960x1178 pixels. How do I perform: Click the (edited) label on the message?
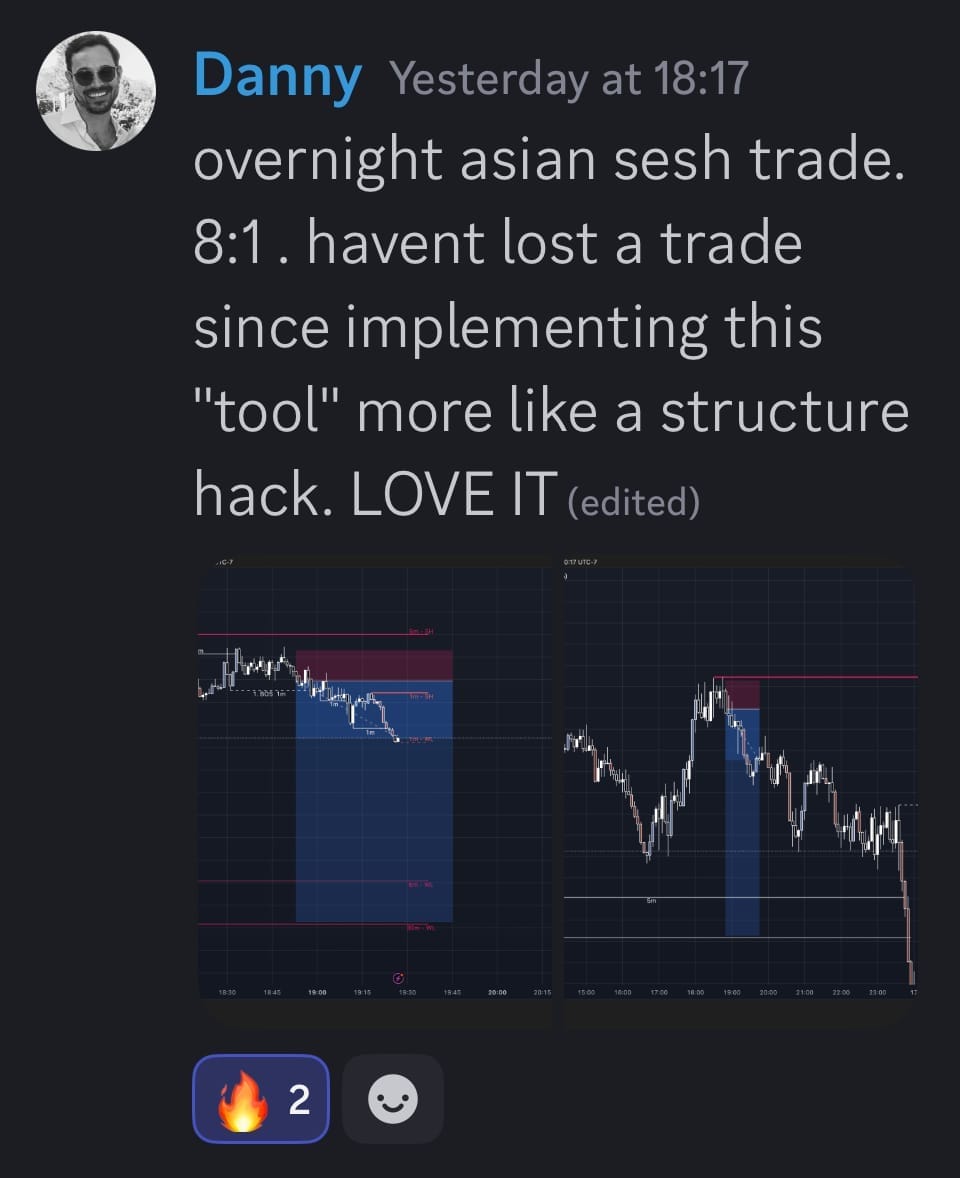633,502
